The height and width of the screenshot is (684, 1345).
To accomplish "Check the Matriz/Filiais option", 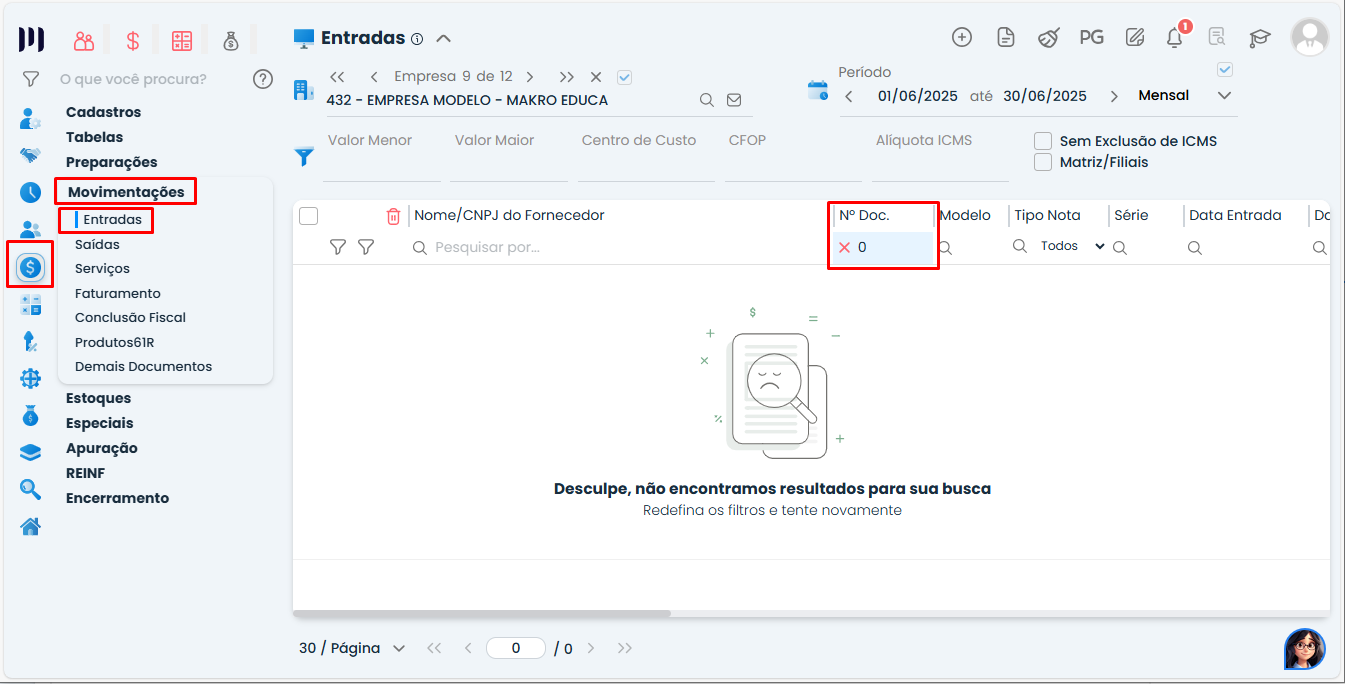I will pos(1043,161).
